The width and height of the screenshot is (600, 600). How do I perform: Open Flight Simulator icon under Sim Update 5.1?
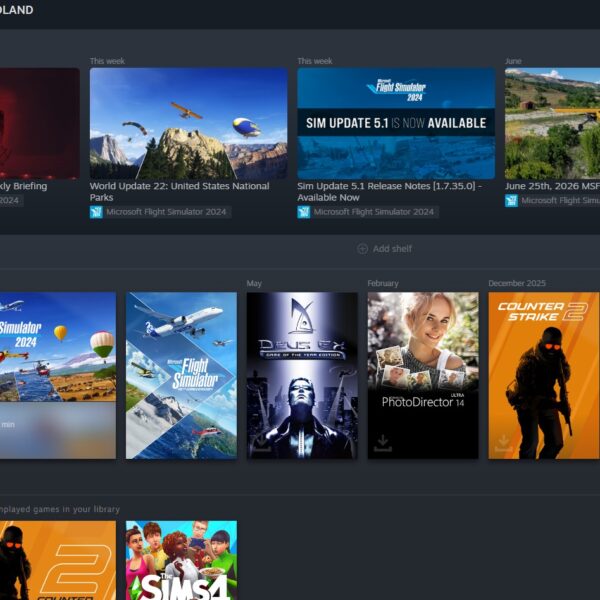[x=304, y=212]
